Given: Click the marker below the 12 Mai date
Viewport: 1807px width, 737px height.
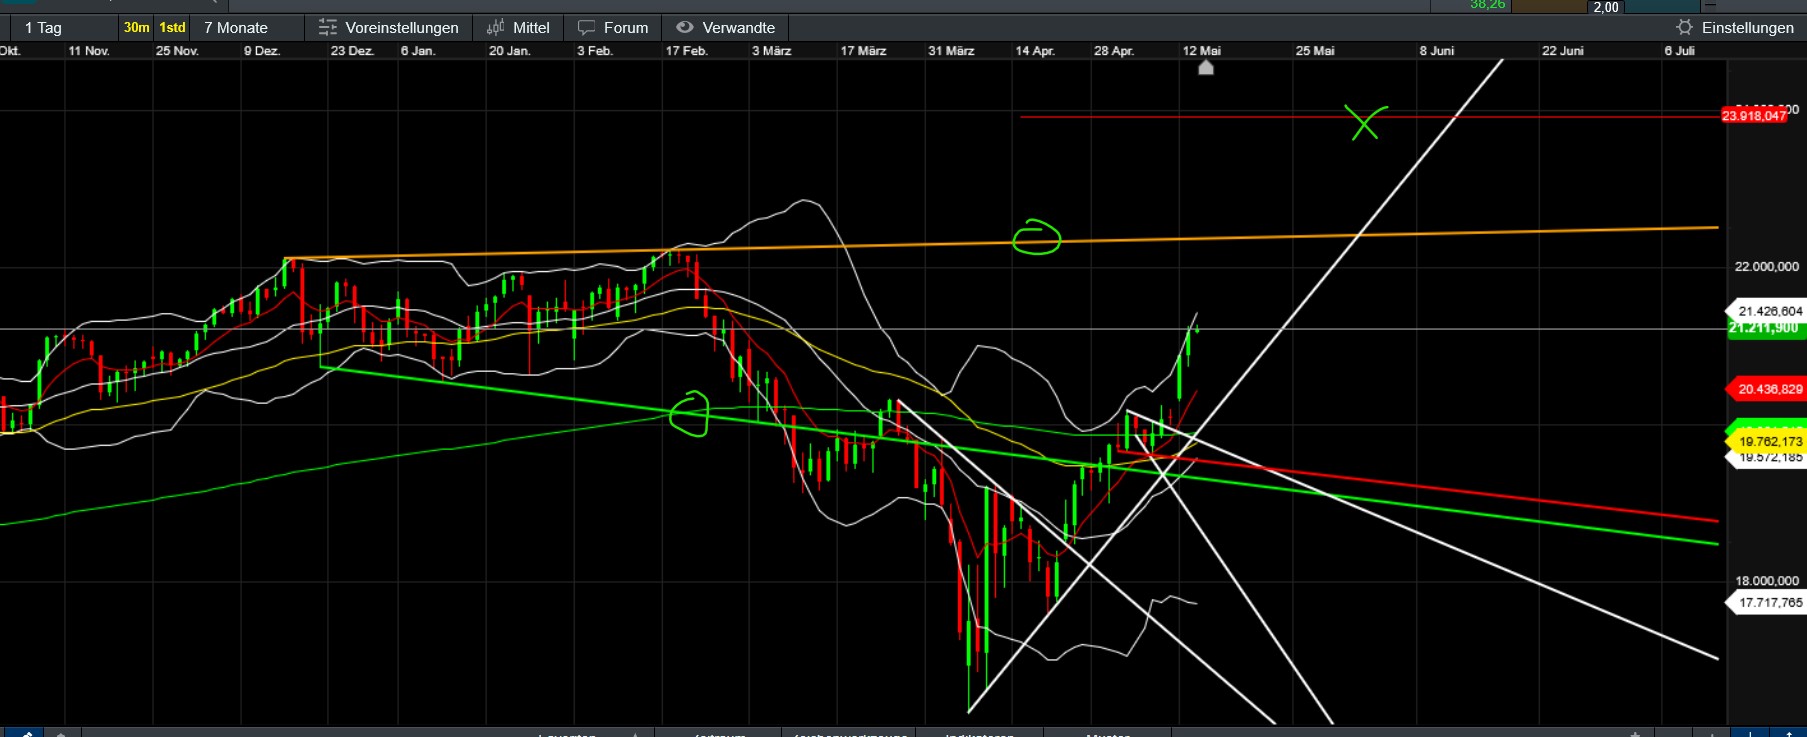Looking at the screenshot, I should (x=1206, y=68).
